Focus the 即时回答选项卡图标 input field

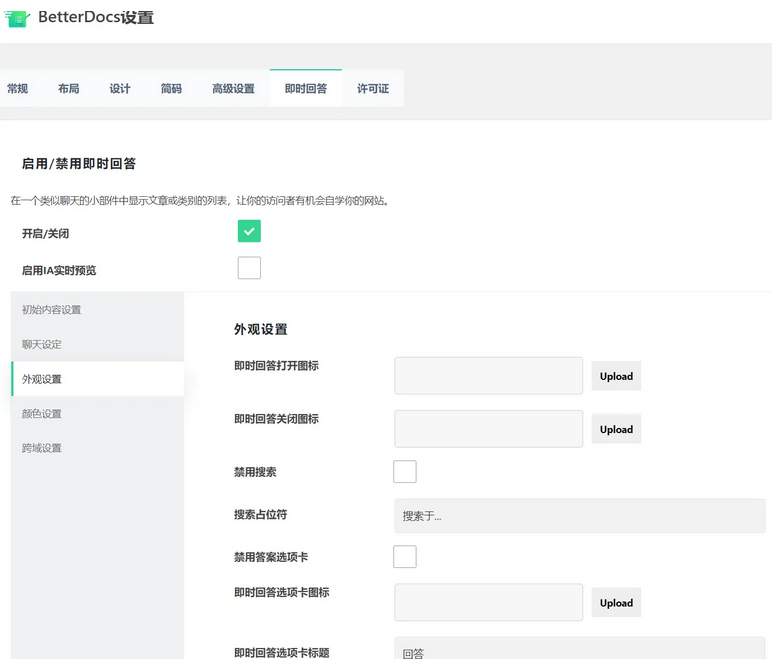488,602
